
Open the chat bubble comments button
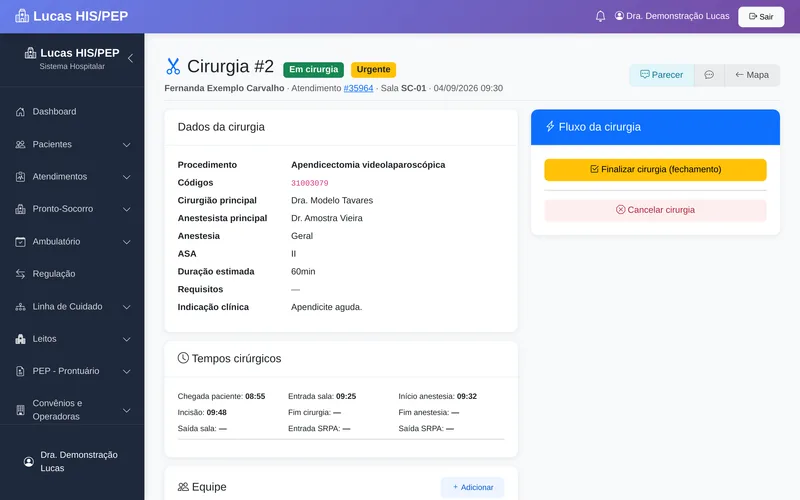[709, 75]
